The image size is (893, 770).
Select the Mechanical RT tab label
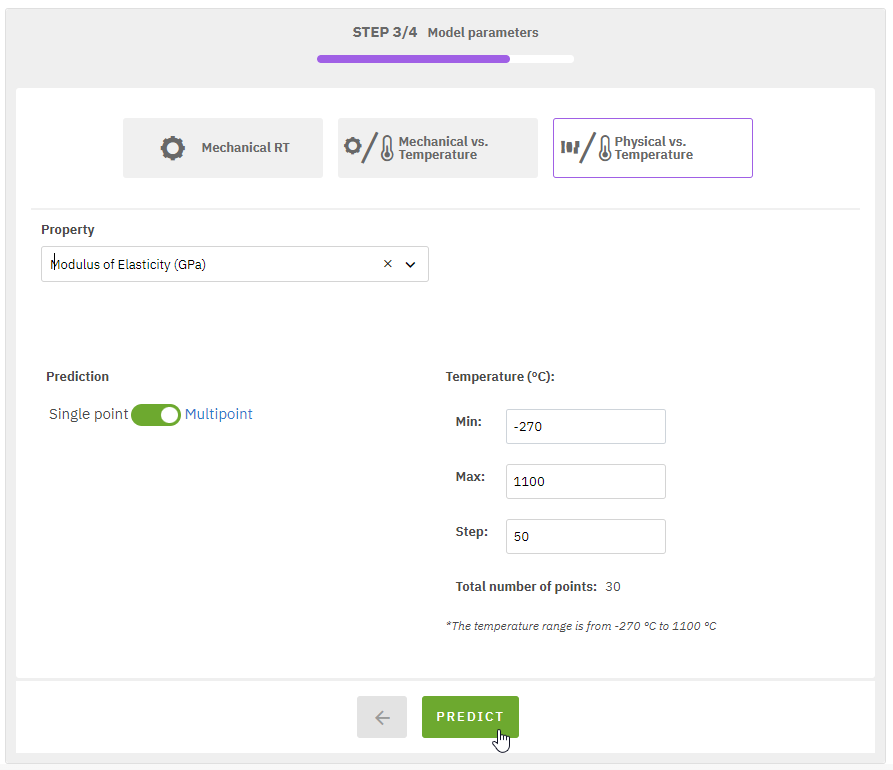click(245, 148)
